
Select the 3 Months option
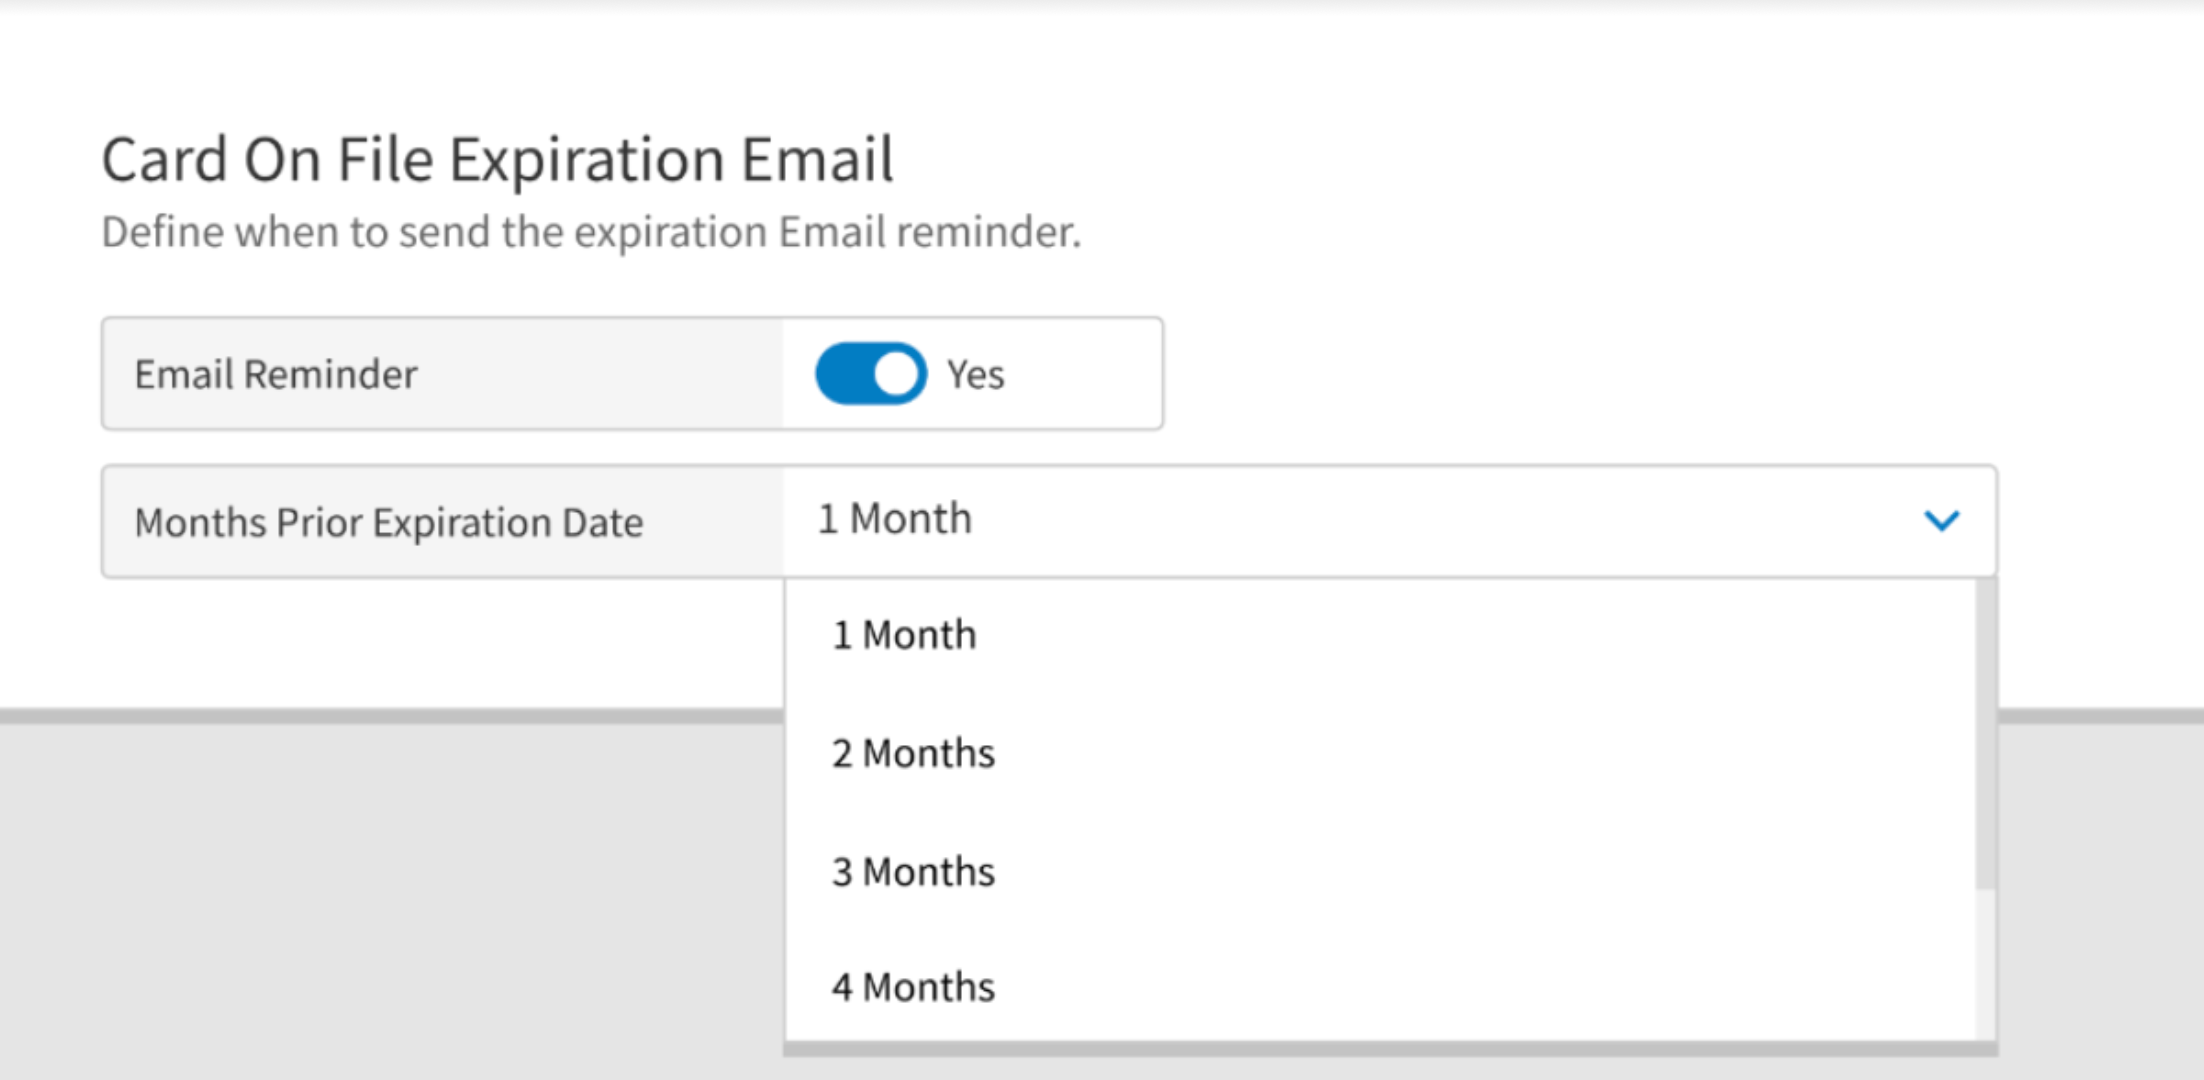point(912,870)
